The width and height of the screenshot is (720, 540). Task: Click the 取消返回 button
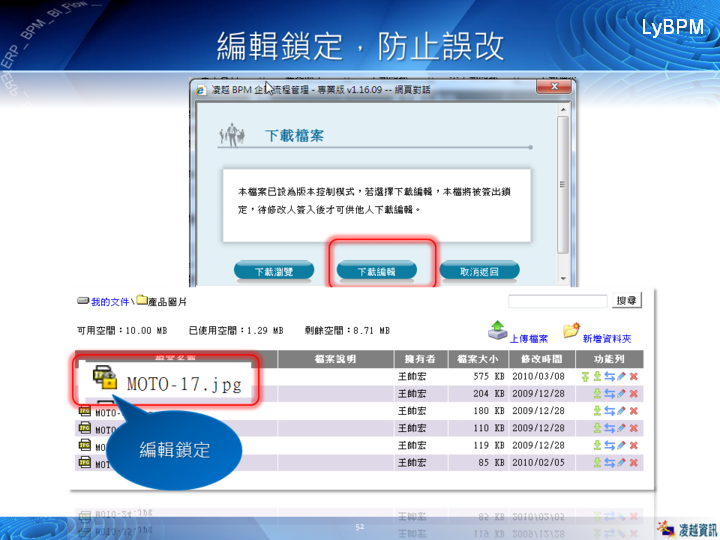479,271
